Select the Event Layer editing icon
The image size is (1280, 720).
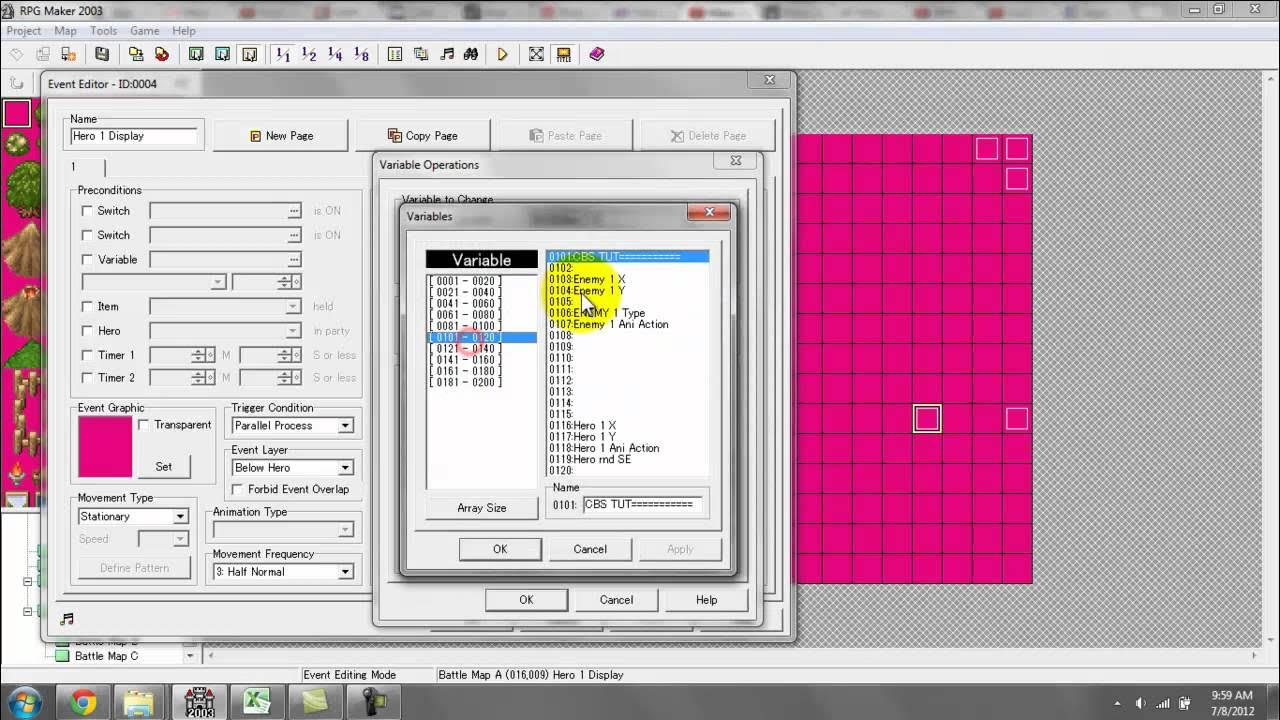pos(249,54)
